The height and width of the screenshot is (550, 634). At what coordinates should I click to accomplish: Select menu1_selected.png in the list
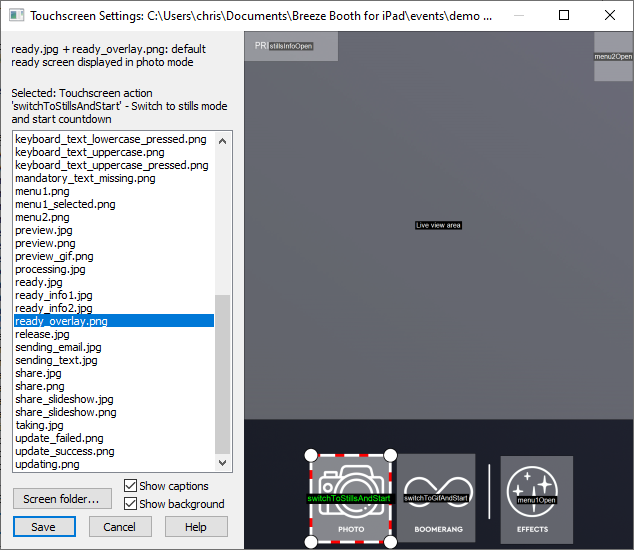(114, 204)
